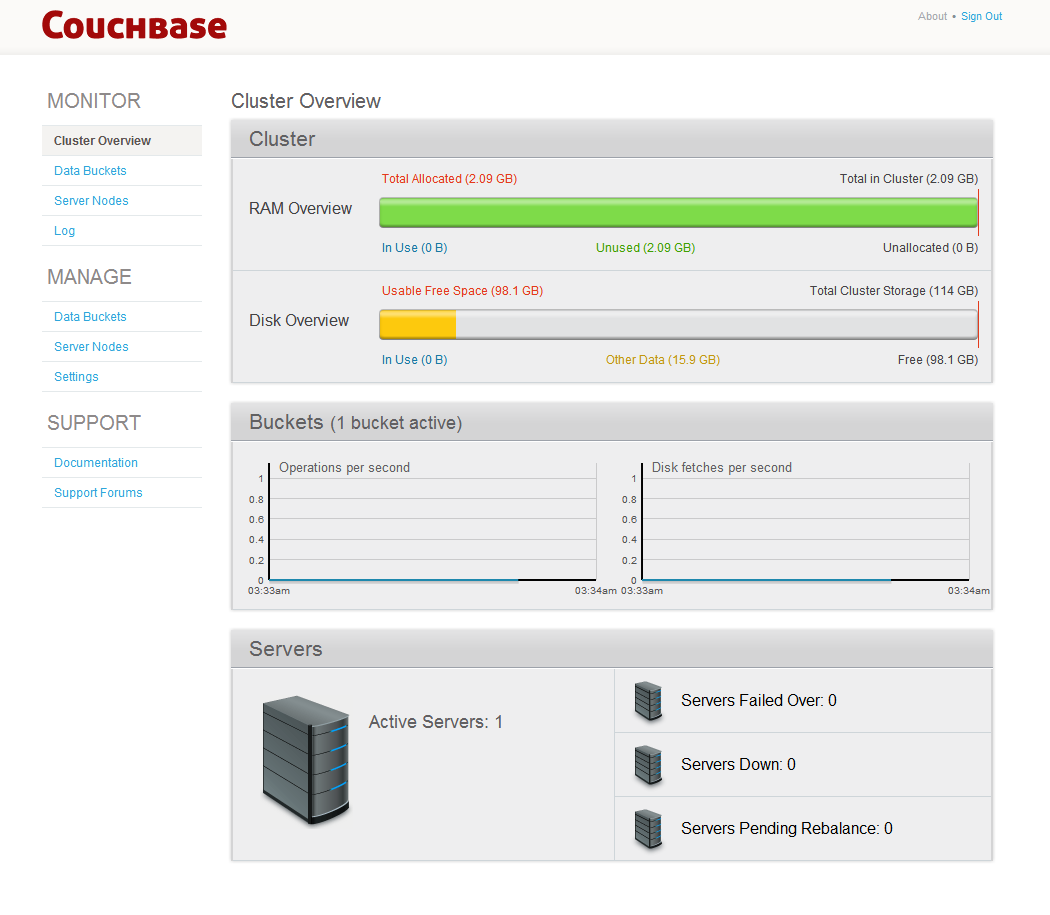Click the Disk Overview label
Screen dimensions: 1050x915
point(299,321)
